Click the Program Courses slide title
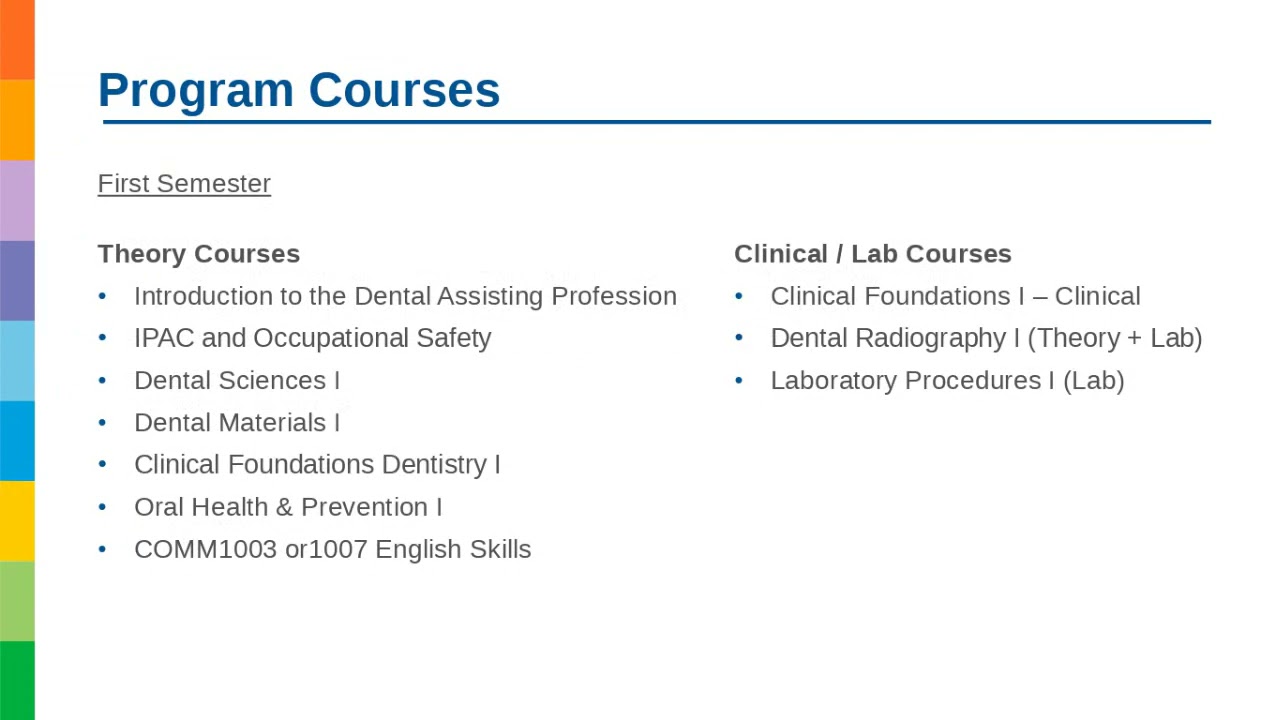This screenshot has width=1280, height=720. (x=299, y=90)
